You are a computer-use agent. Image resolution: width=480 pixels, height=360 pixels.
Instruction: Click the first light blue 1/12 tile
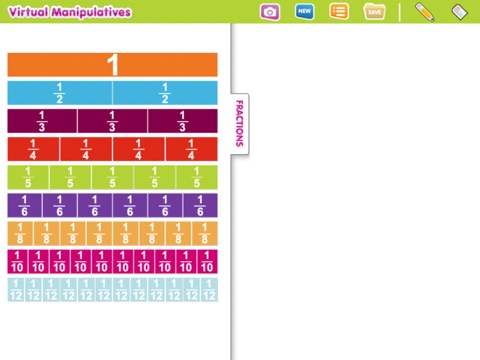(x=16, y=290)
